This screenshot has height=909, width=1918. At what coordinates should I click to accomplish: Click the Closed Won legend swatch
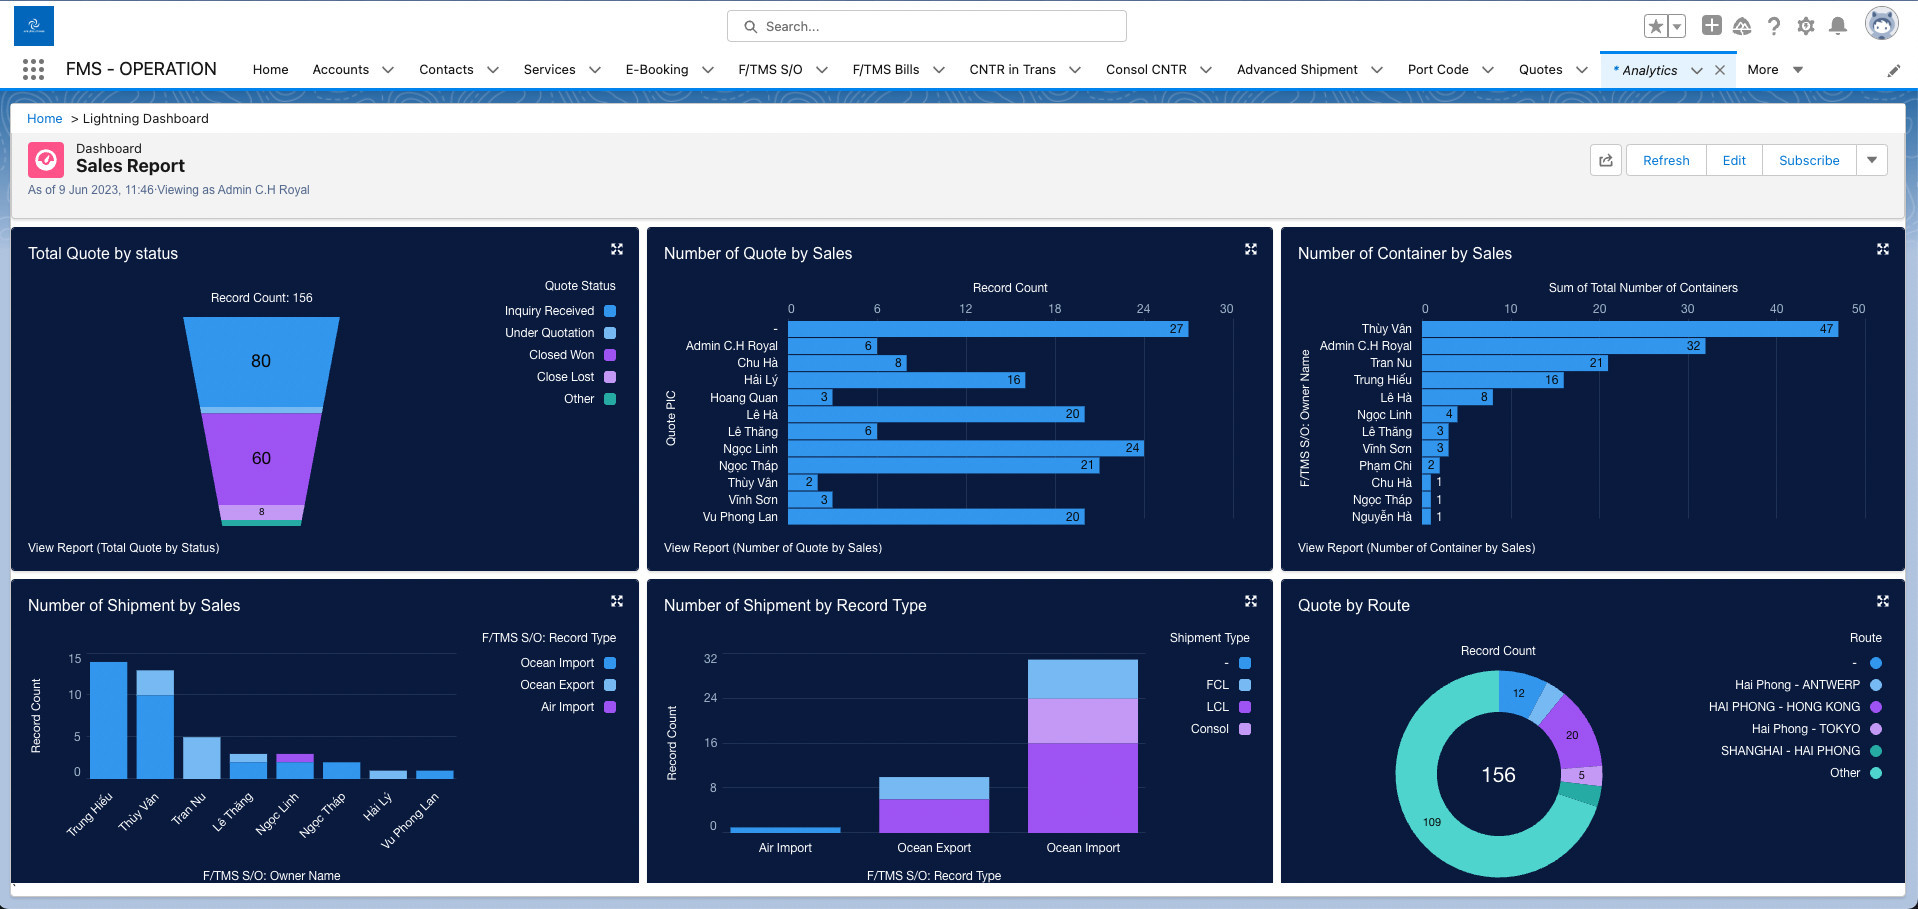[x=610, y=355]
